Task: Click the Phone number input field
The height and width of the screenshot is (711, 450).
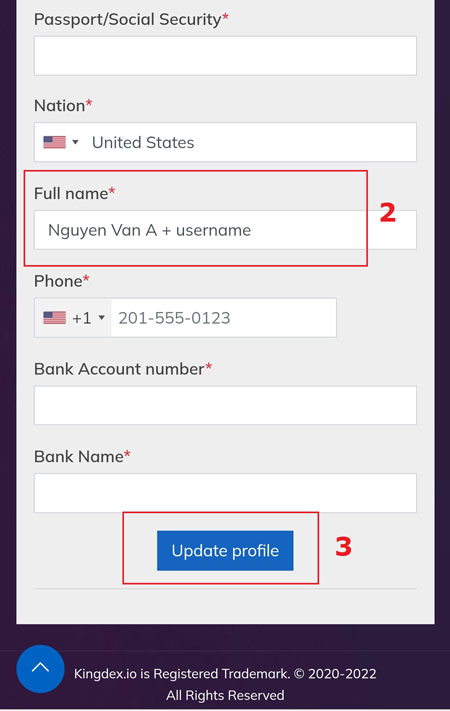Action: 224,317
